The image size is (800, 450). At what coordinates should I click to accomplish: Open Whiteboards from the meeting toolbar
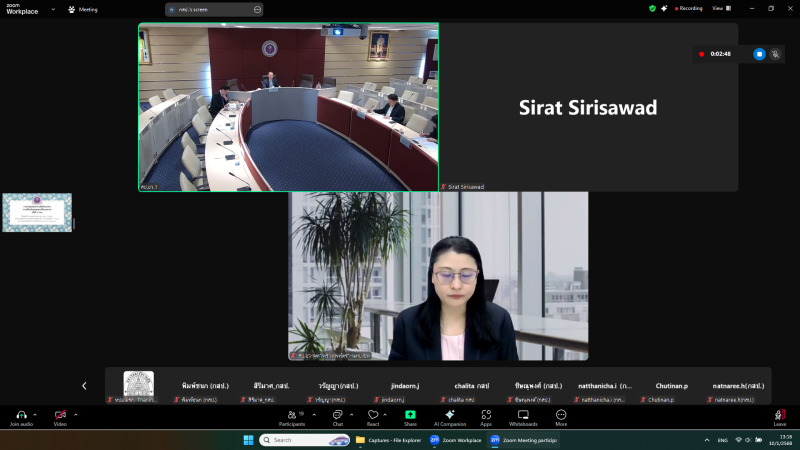point(523,415)
